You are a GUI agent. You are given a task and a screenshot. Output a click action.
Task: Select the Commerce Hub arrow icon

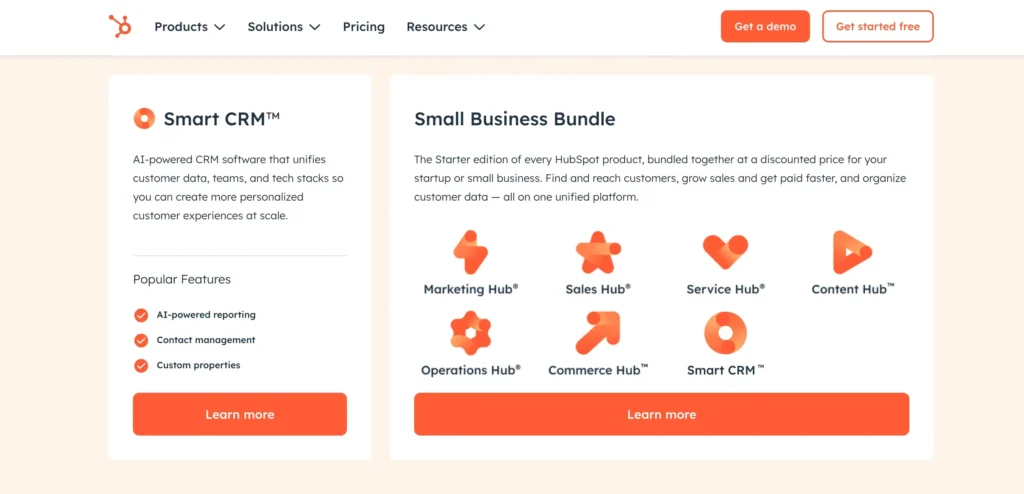click(x=598, y=333)
